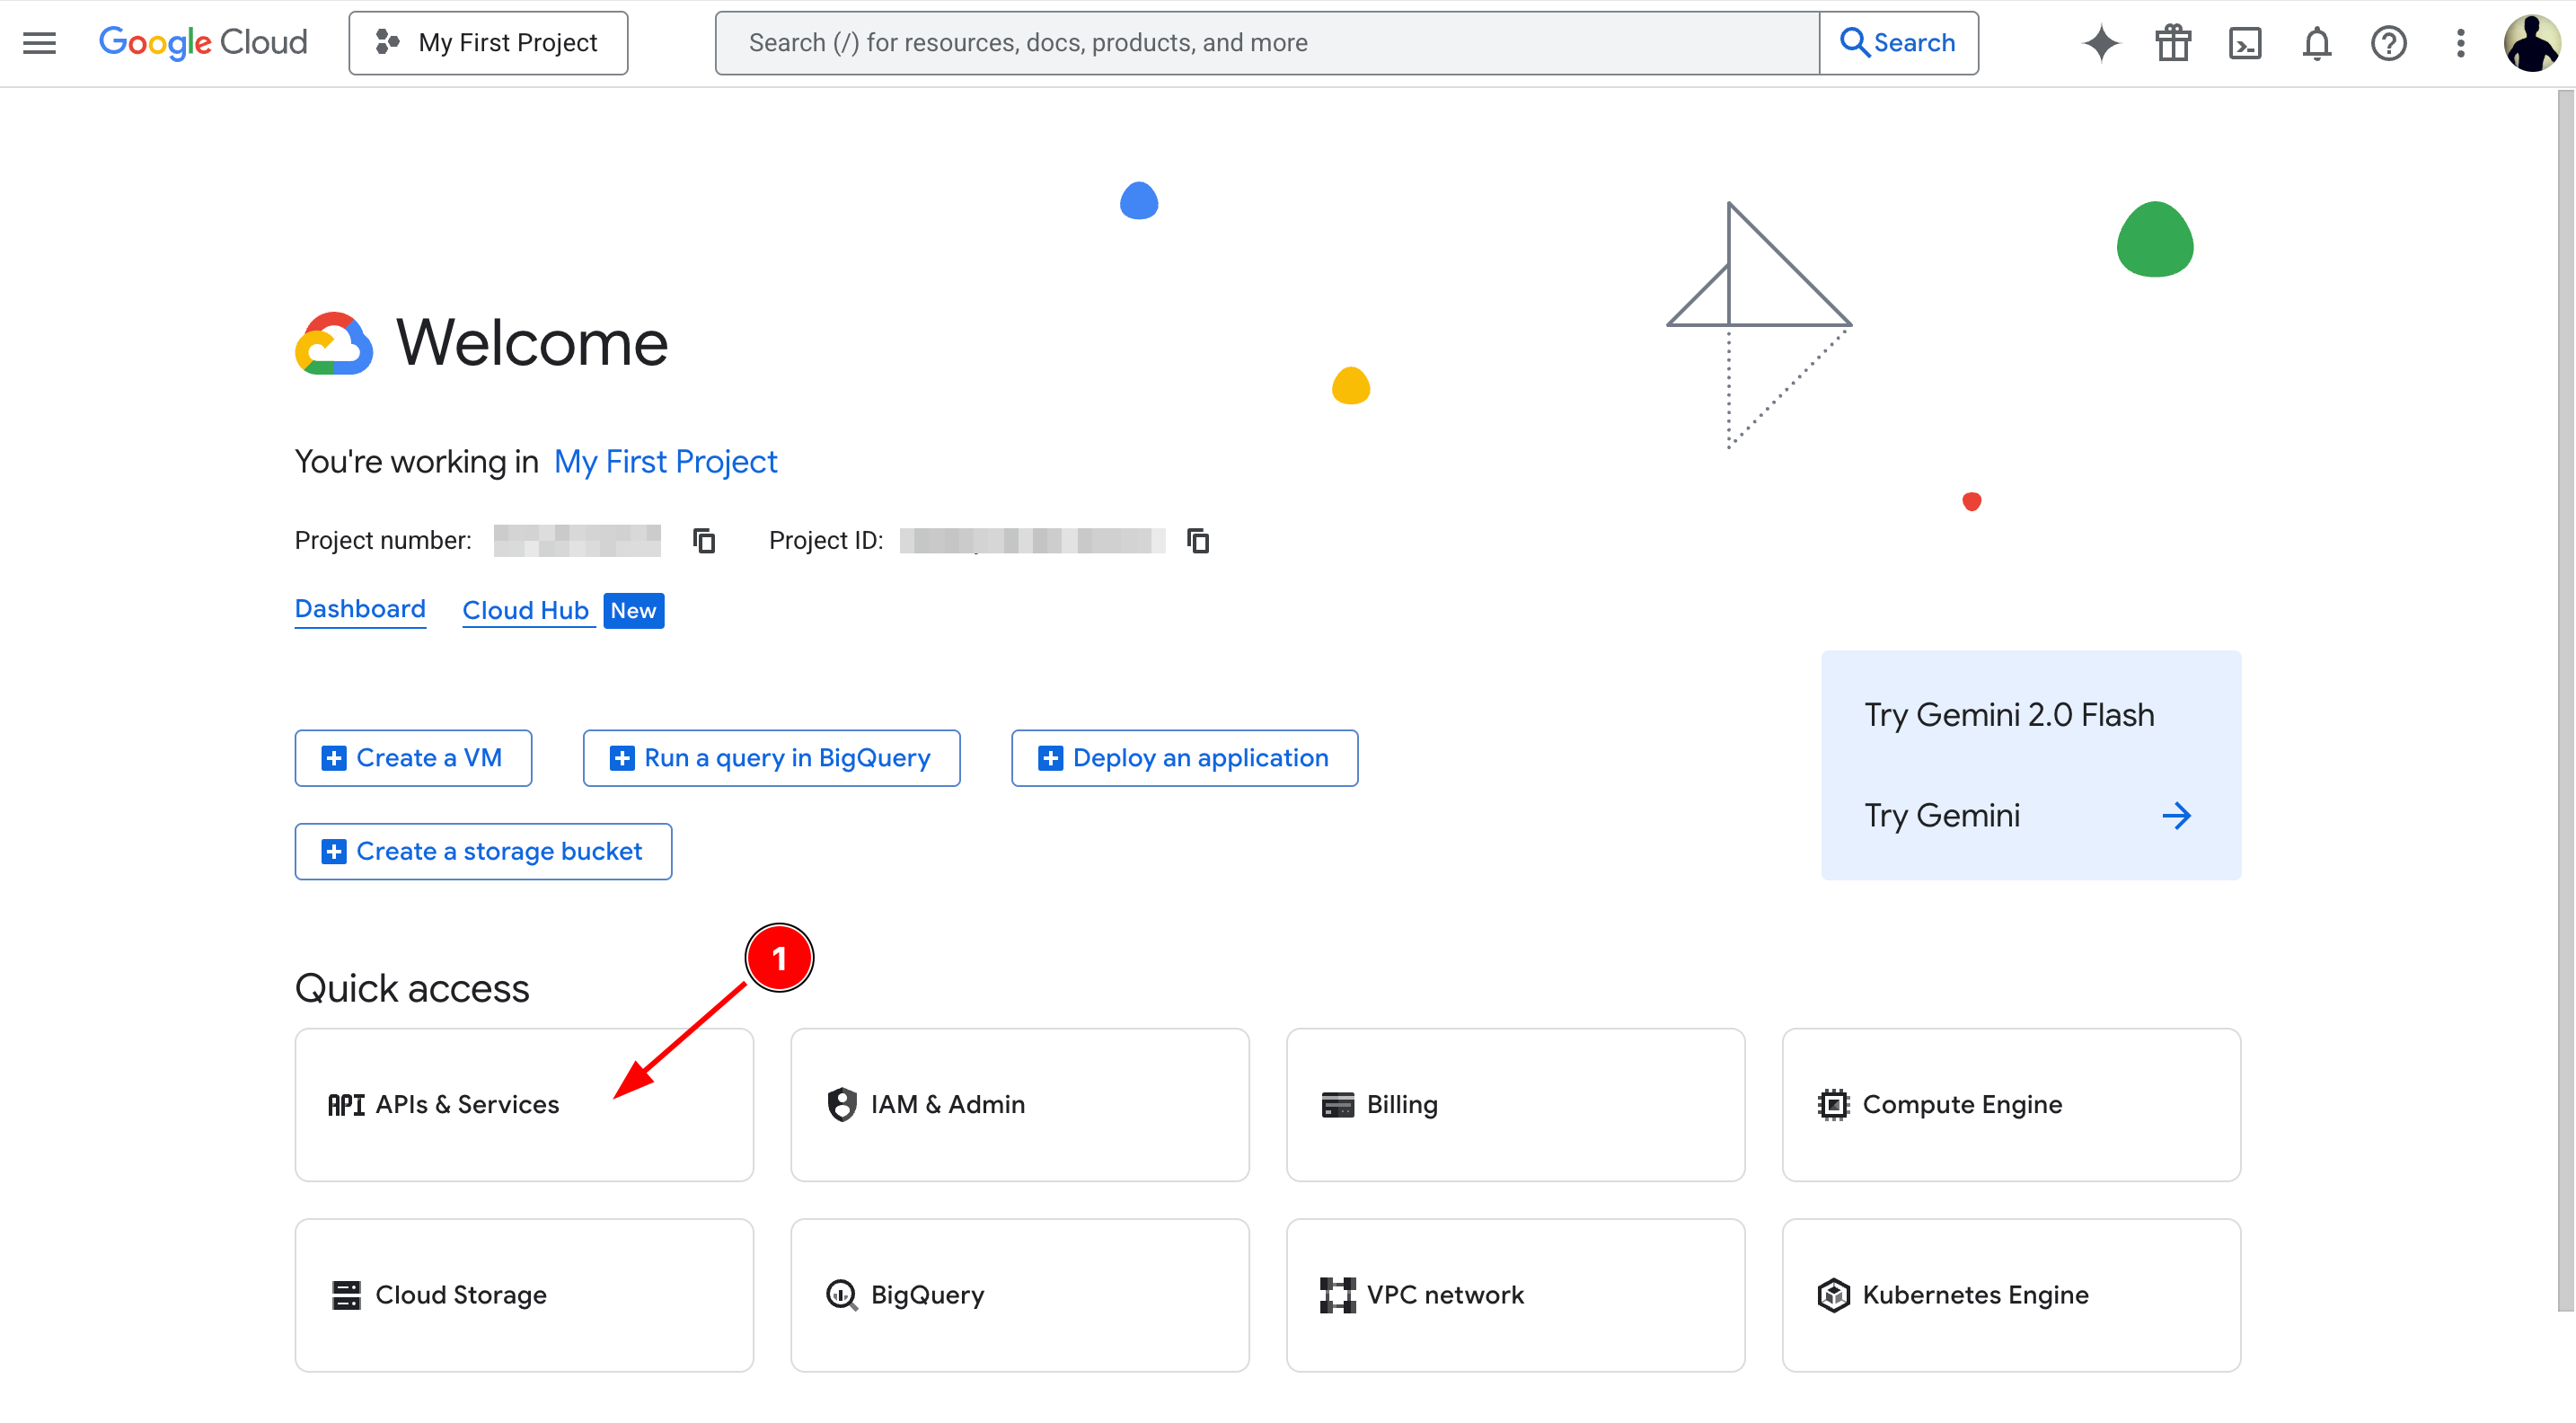Open Try Gemini 2.0 Flash card
2576x1423 pixels.
[x=2031, y=765]
